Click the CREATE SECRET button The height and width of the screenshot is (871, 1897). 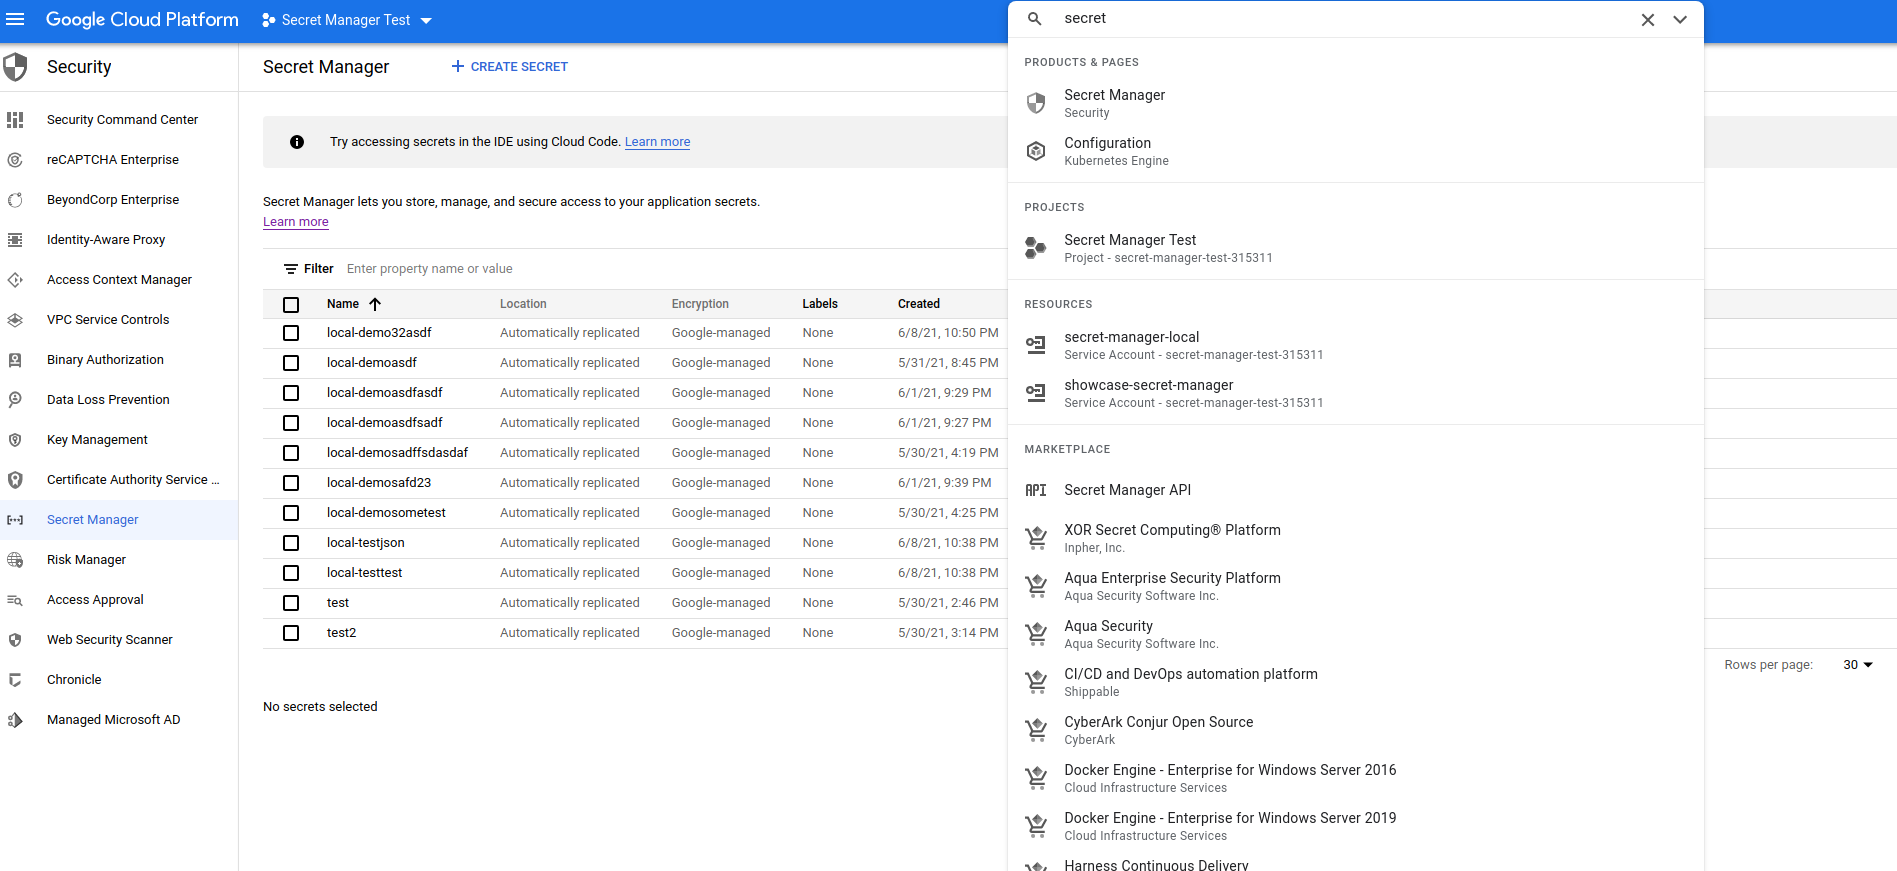coord(509,67)
